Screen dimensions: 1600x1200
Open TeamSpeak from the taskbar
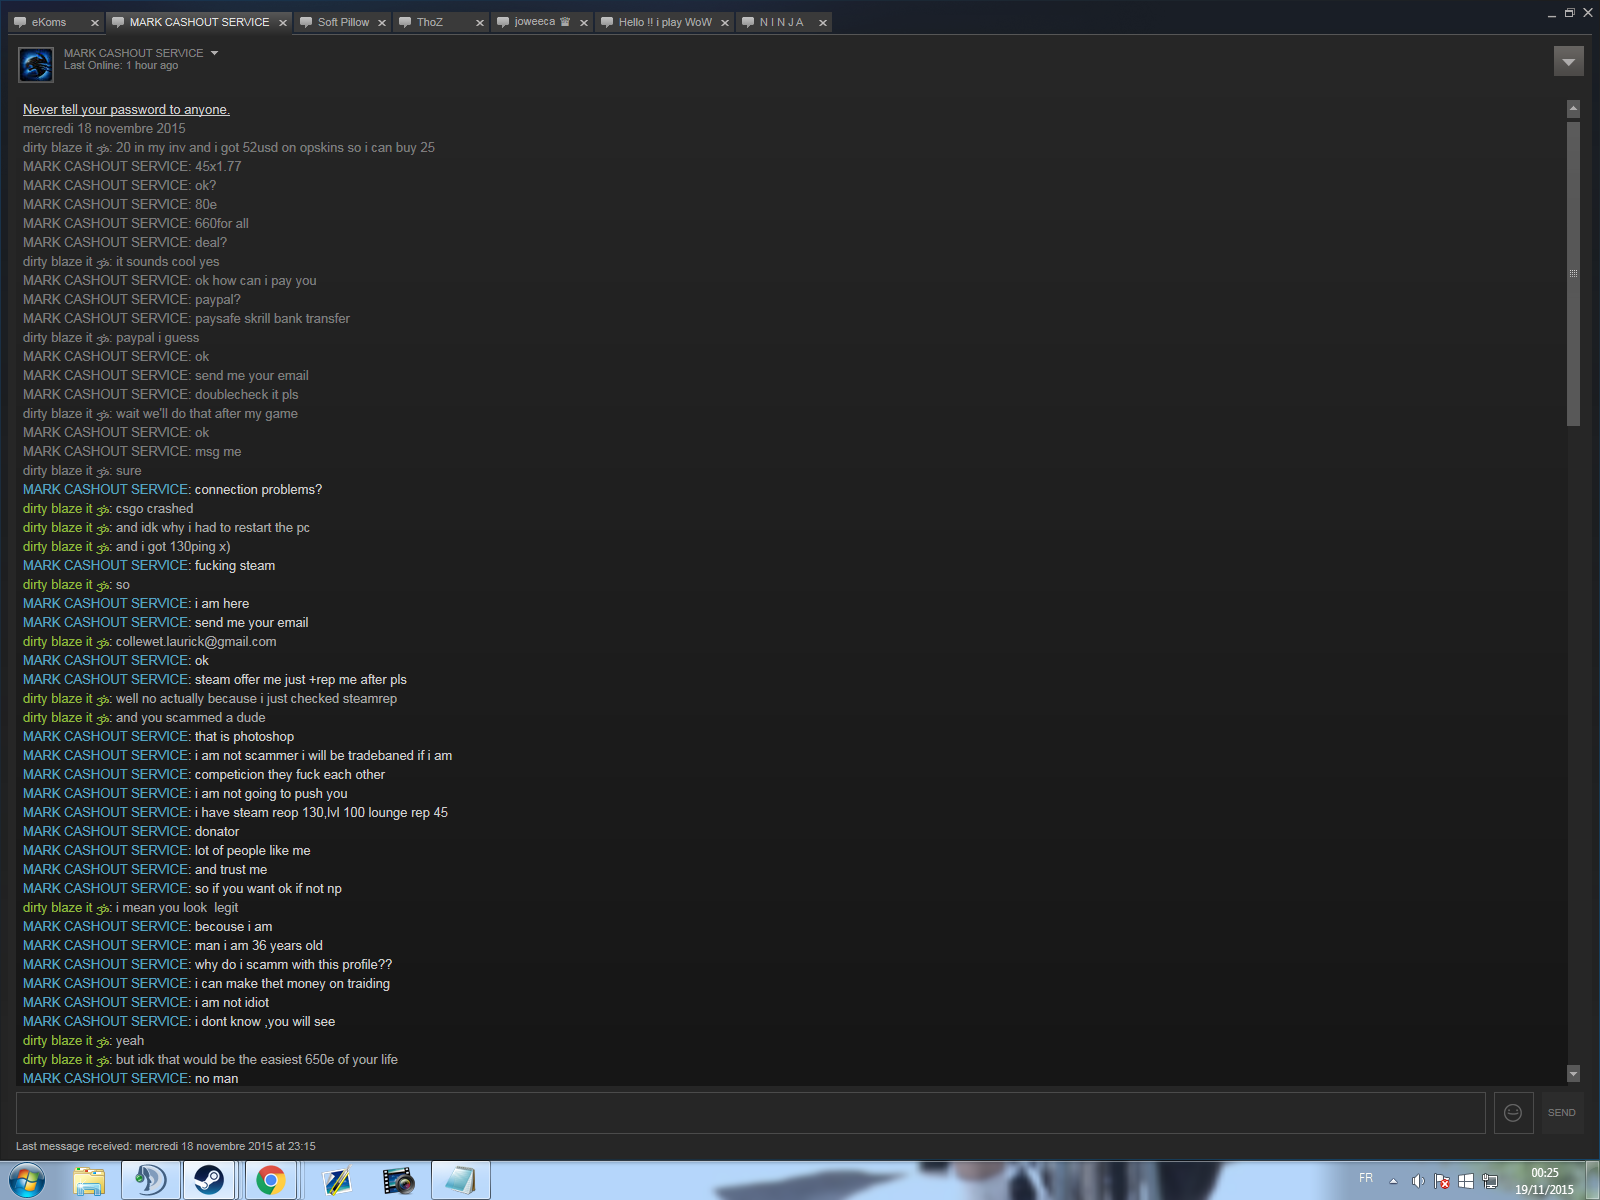tap(151, 1181)
